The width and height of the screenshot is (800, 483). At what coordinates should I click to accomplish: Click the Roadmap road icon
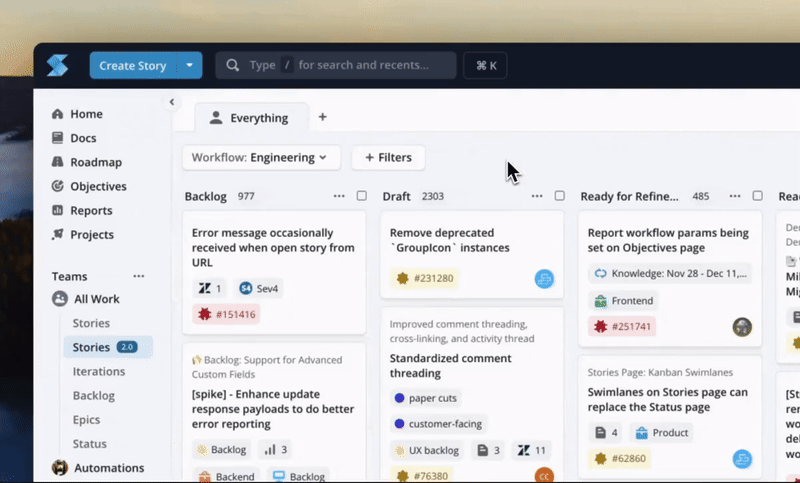coord(57,162)
